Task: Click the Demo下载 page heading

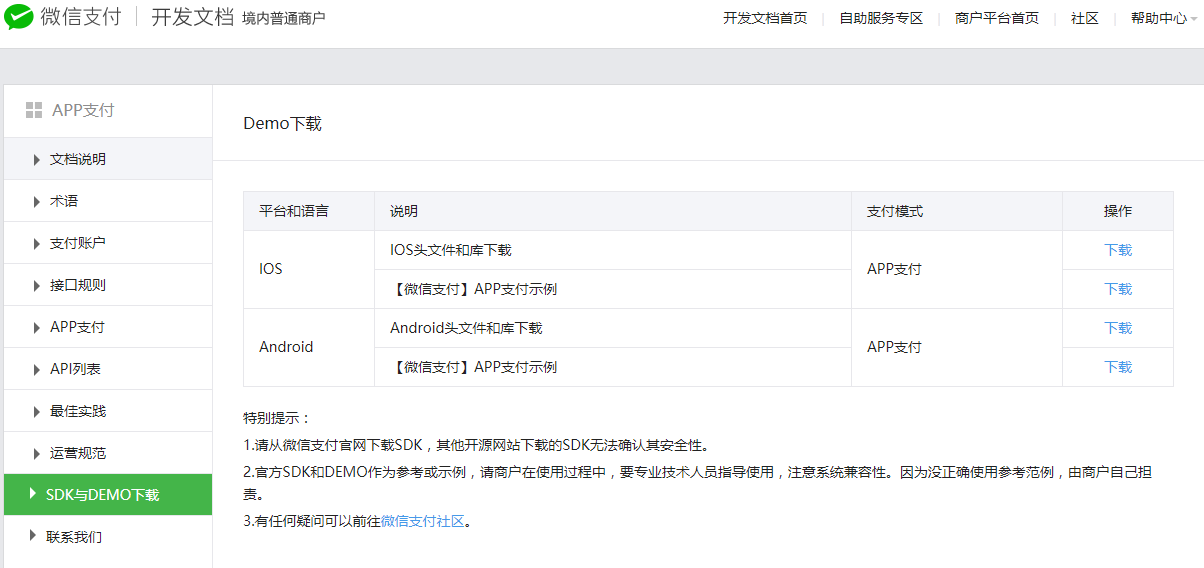Action: tap(283, 124)
